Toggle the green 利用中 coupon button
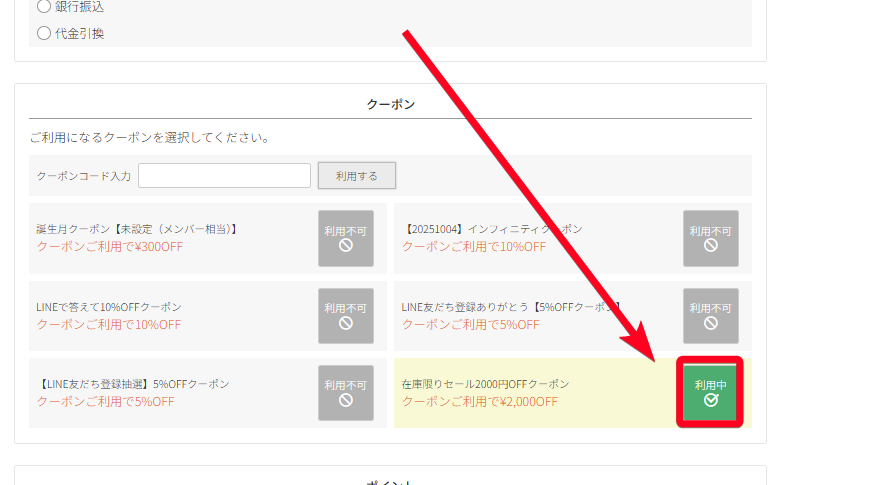 [x=710, y=392]
